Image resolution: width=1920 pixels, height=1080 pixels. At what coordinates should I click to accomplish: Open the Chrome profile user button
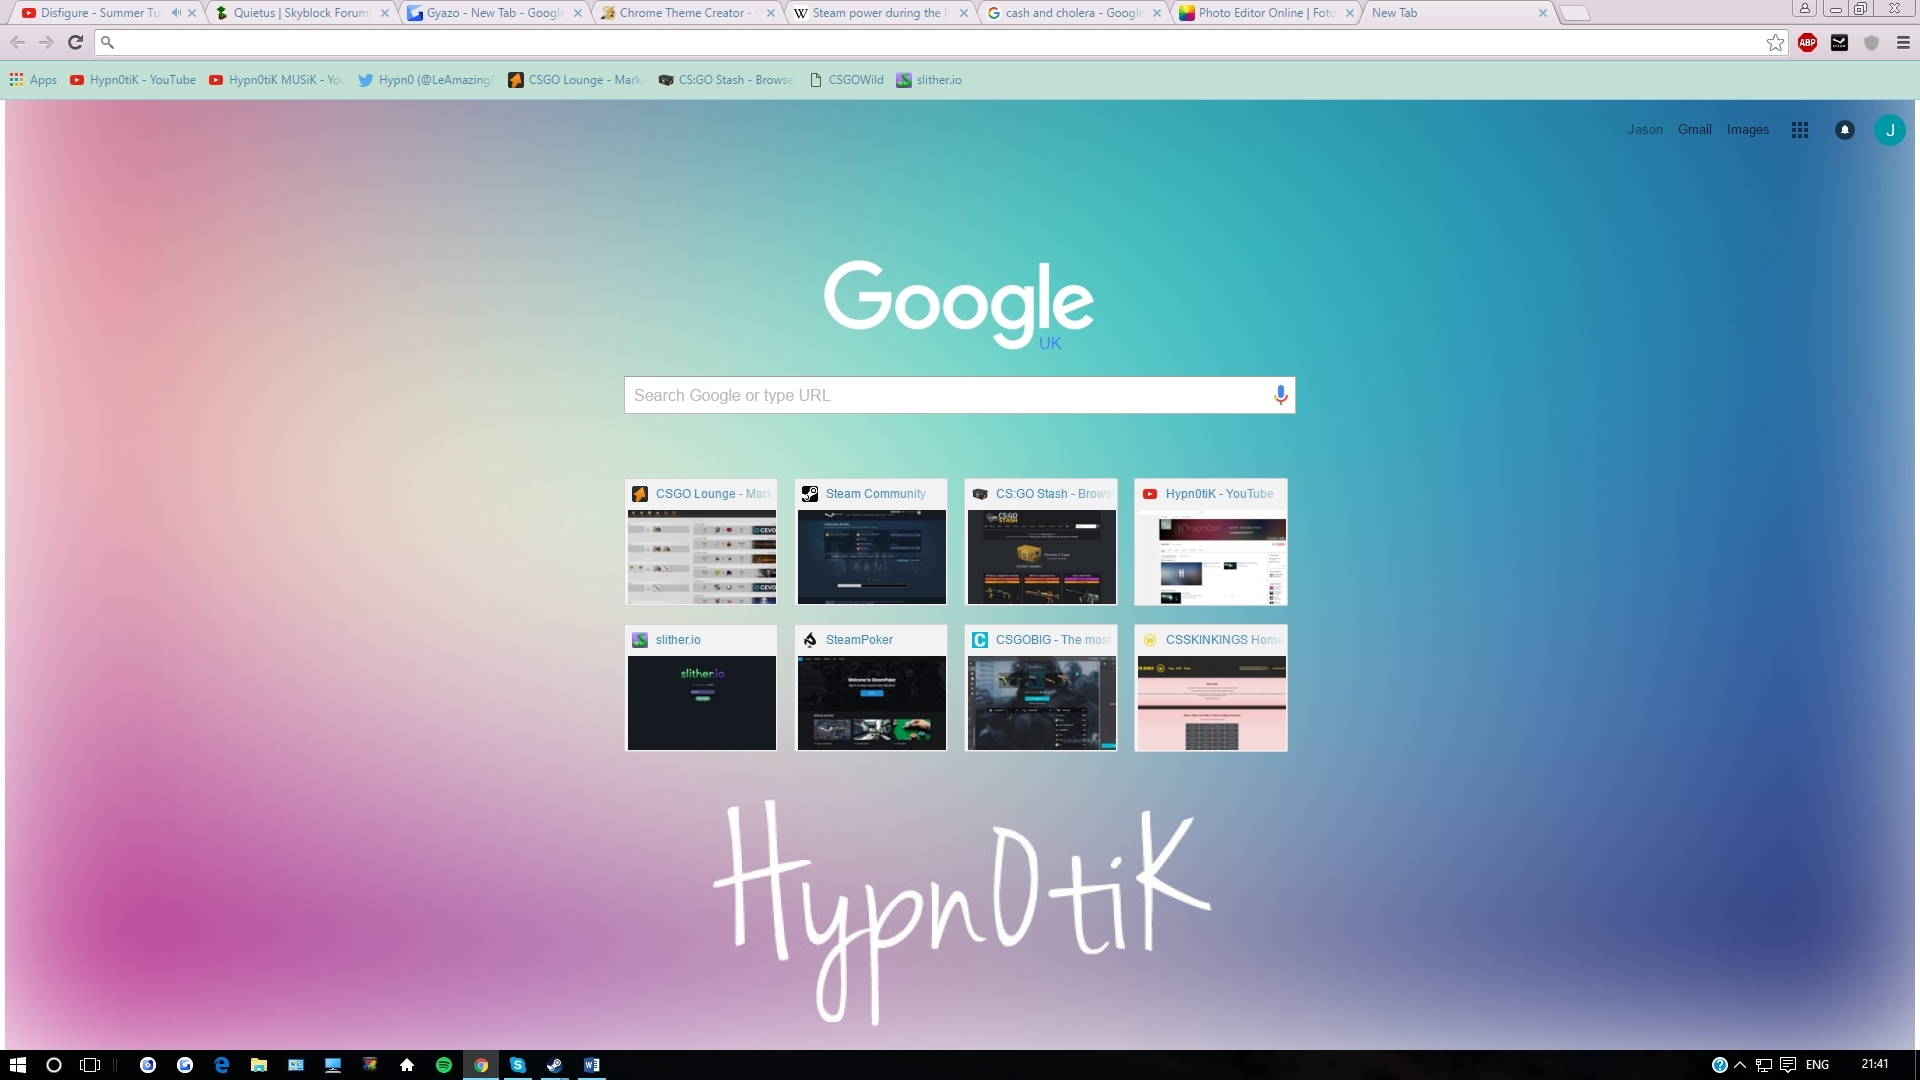click(x=1805, y=9)
